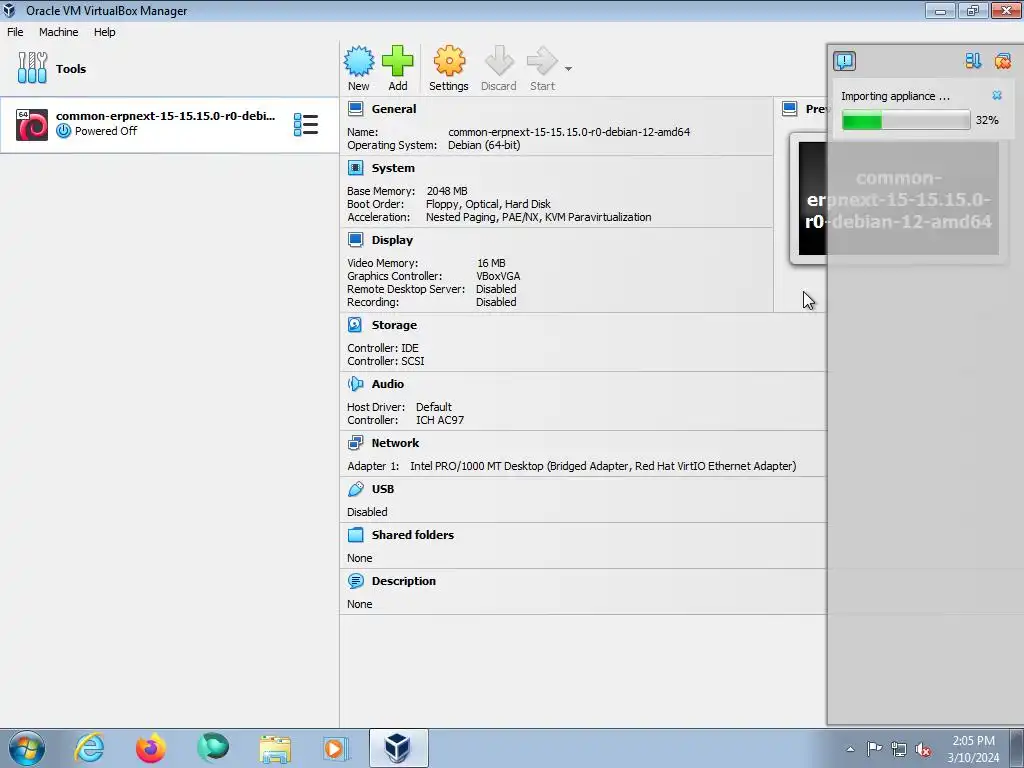Screen dimensions: 1024x768
Task: Open the Shared folders heading link
Action: (x=413, y=535)
